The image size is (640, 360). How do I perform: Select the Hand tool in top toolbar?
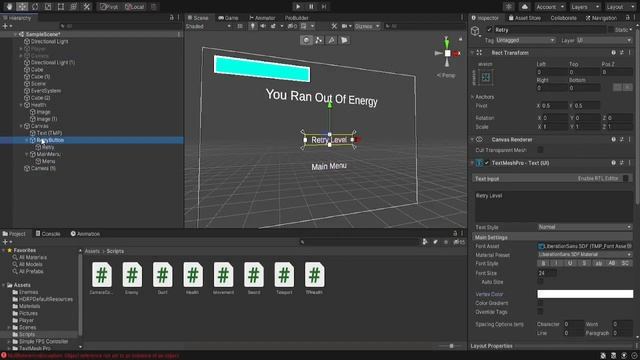9,7
